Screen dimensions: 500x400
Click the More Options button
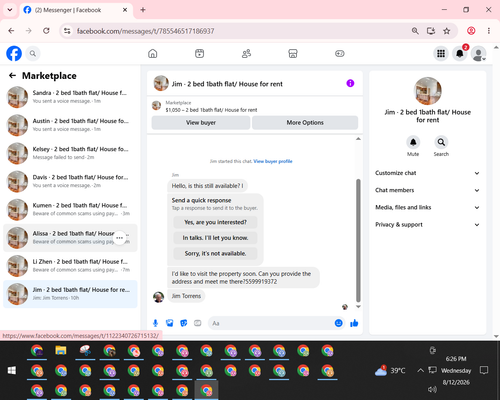point(305,123)
